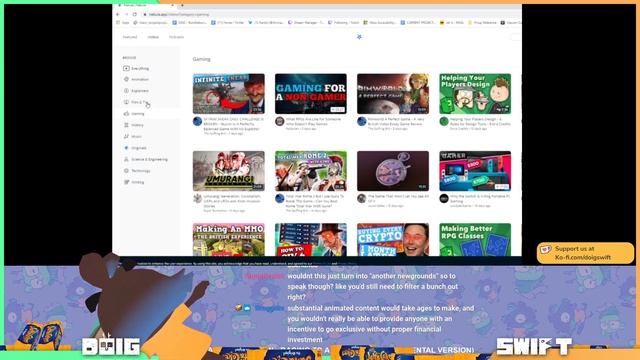The height and width of the screenshot is (360, 640).
Task: Open the Technology category in the sidebar
Action: (137, 171)
